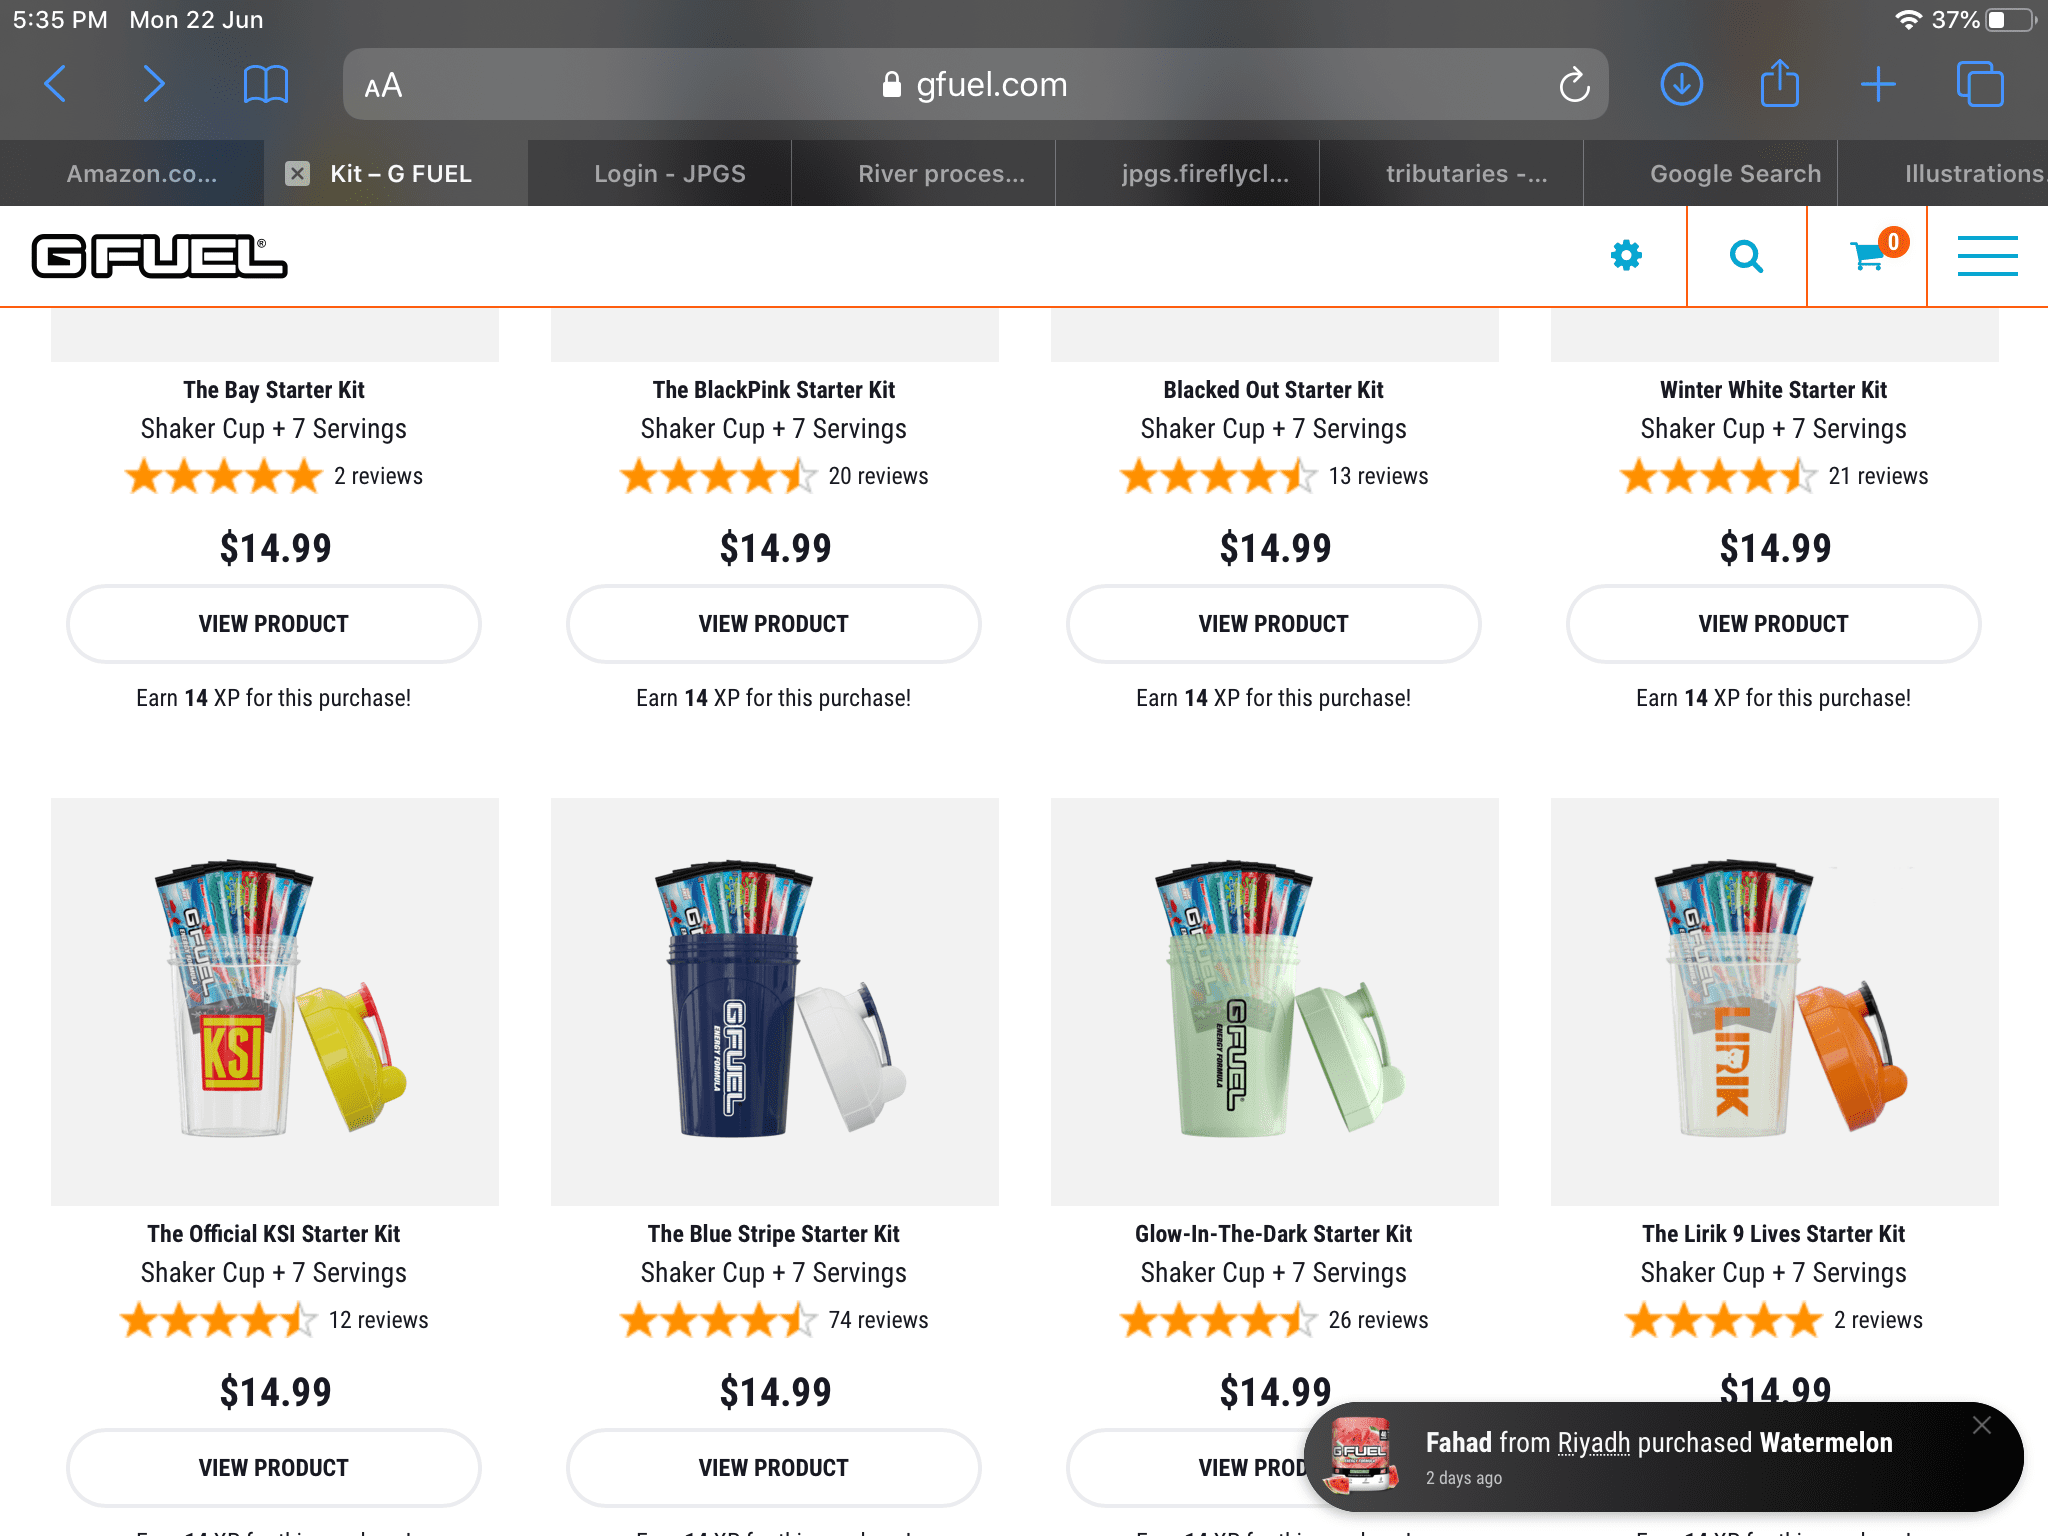View product for The Bay Starter Kit

(274, 624)
